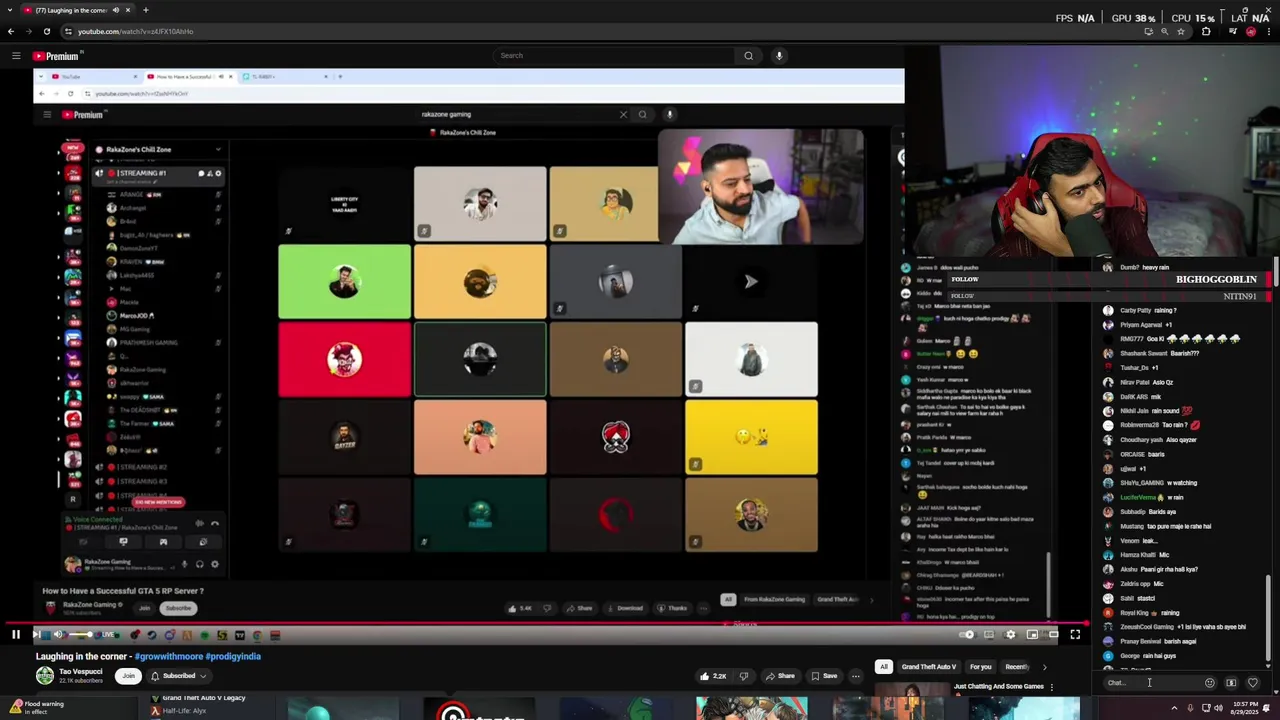The height and width of the screenshot is (720, 1280).
Task: Click the main YouTube search field
Action: click(615, 56)
